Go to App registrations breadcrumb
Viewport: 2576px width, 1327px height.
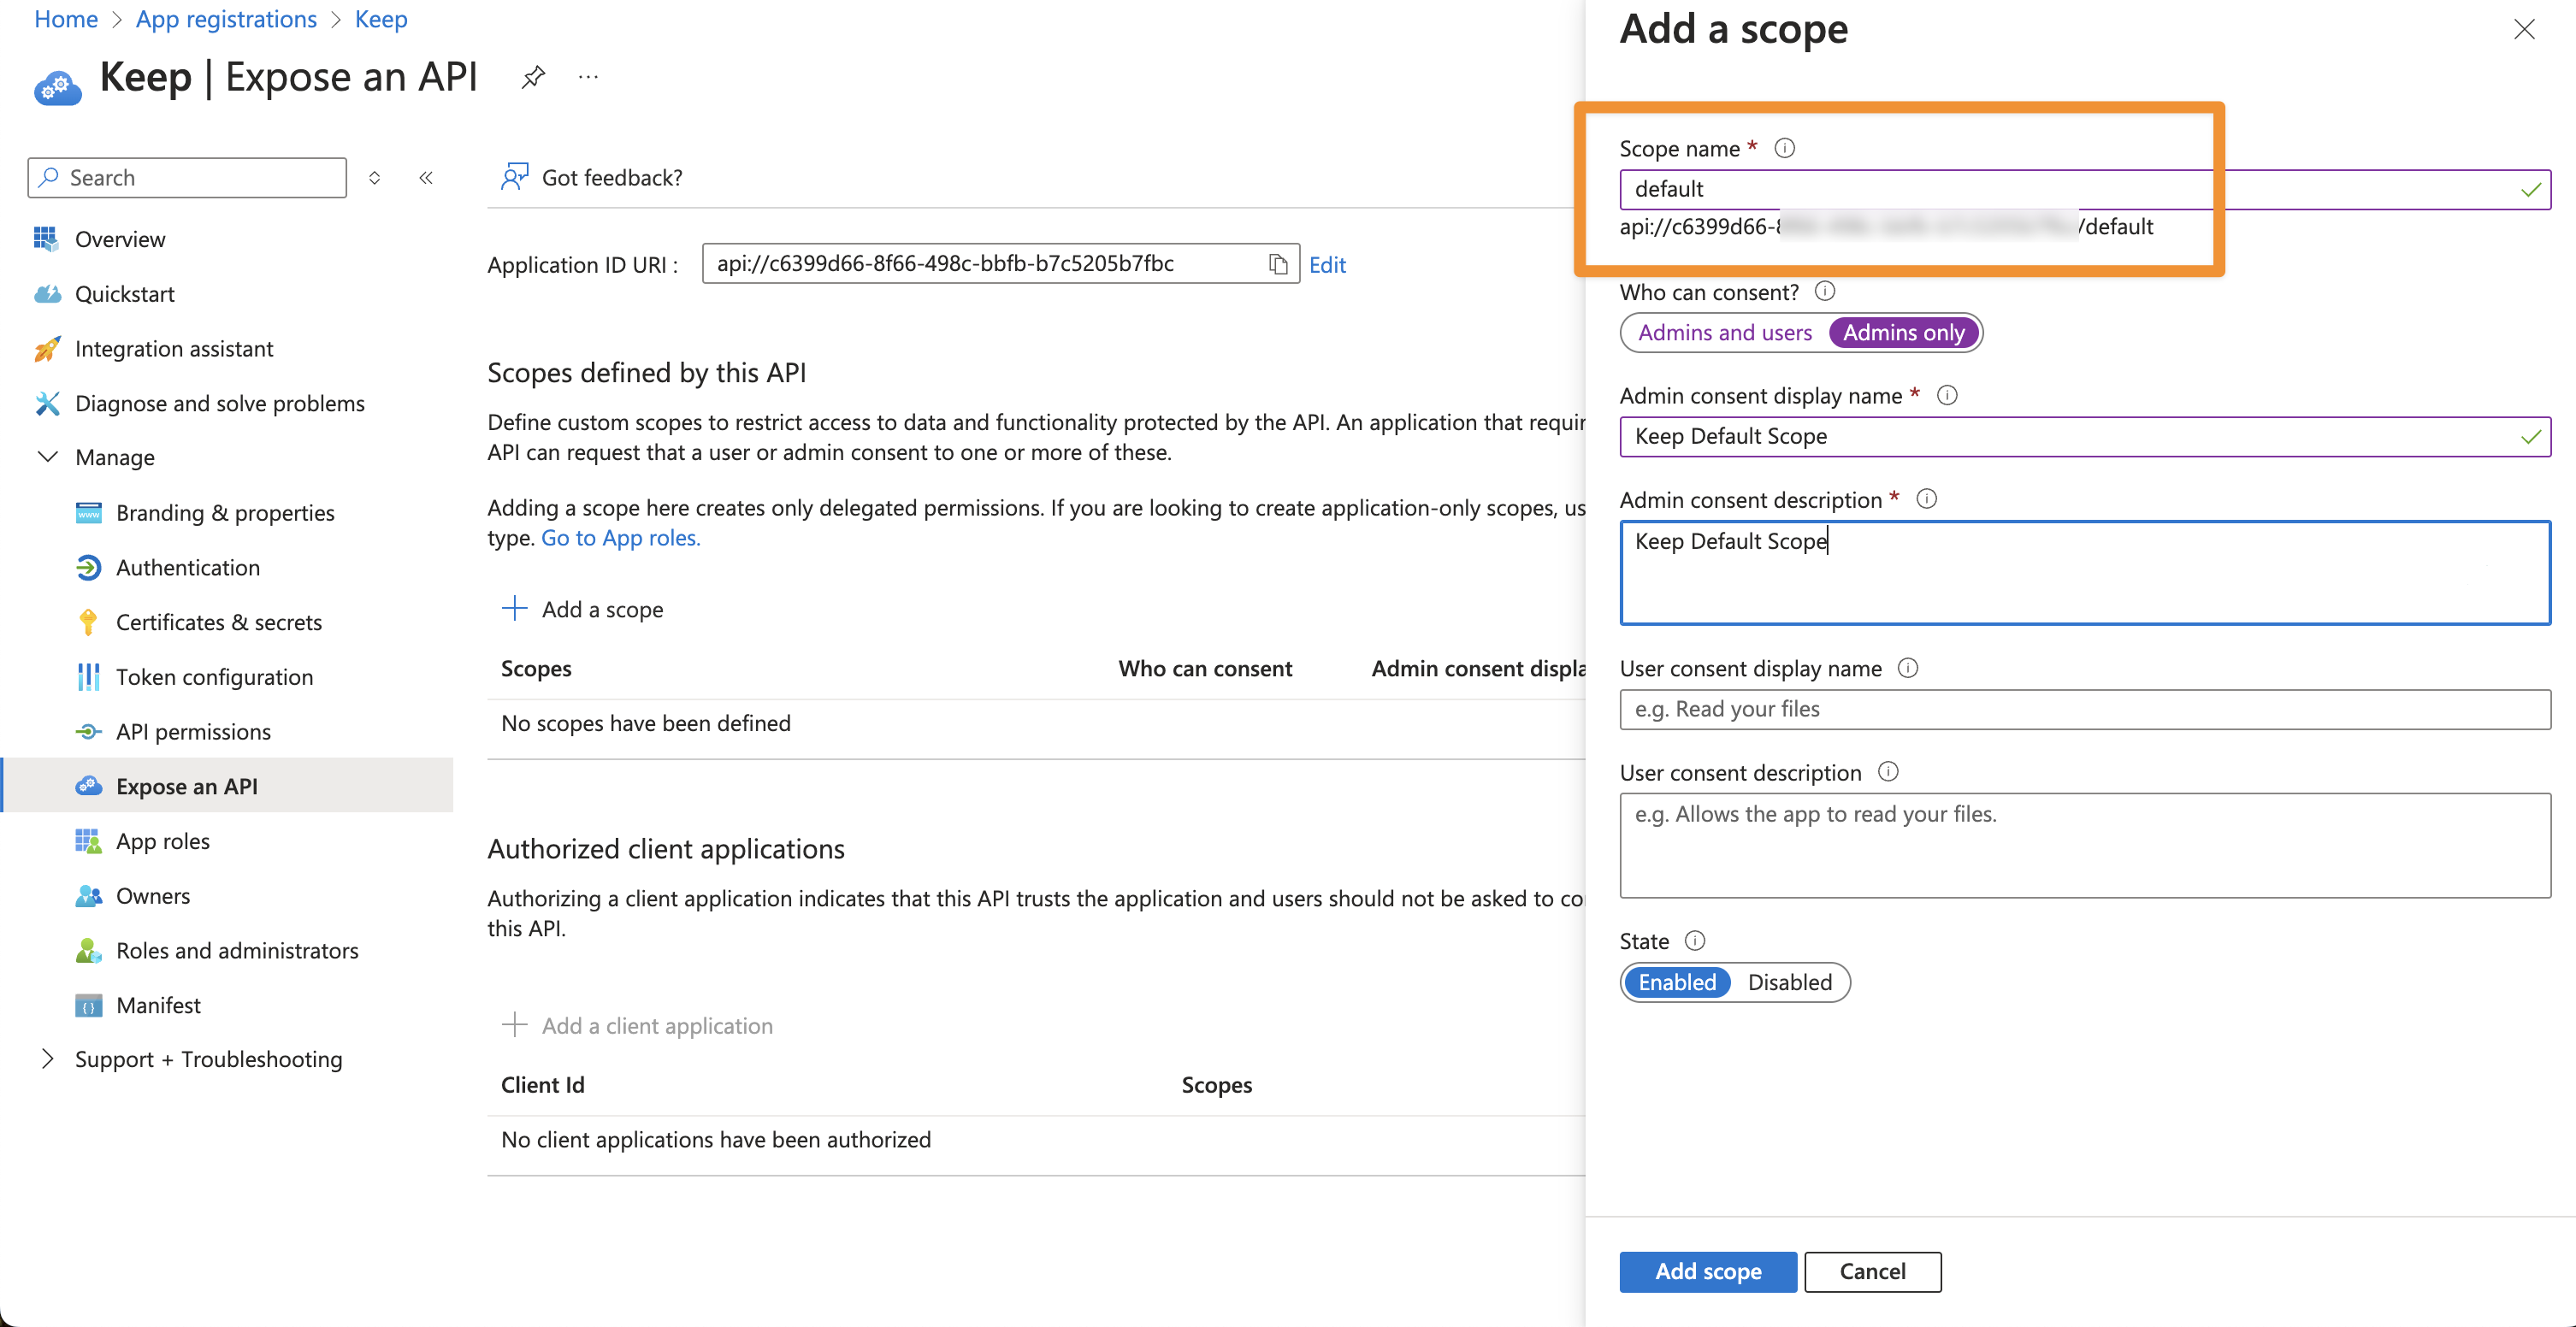coord(226,19)
